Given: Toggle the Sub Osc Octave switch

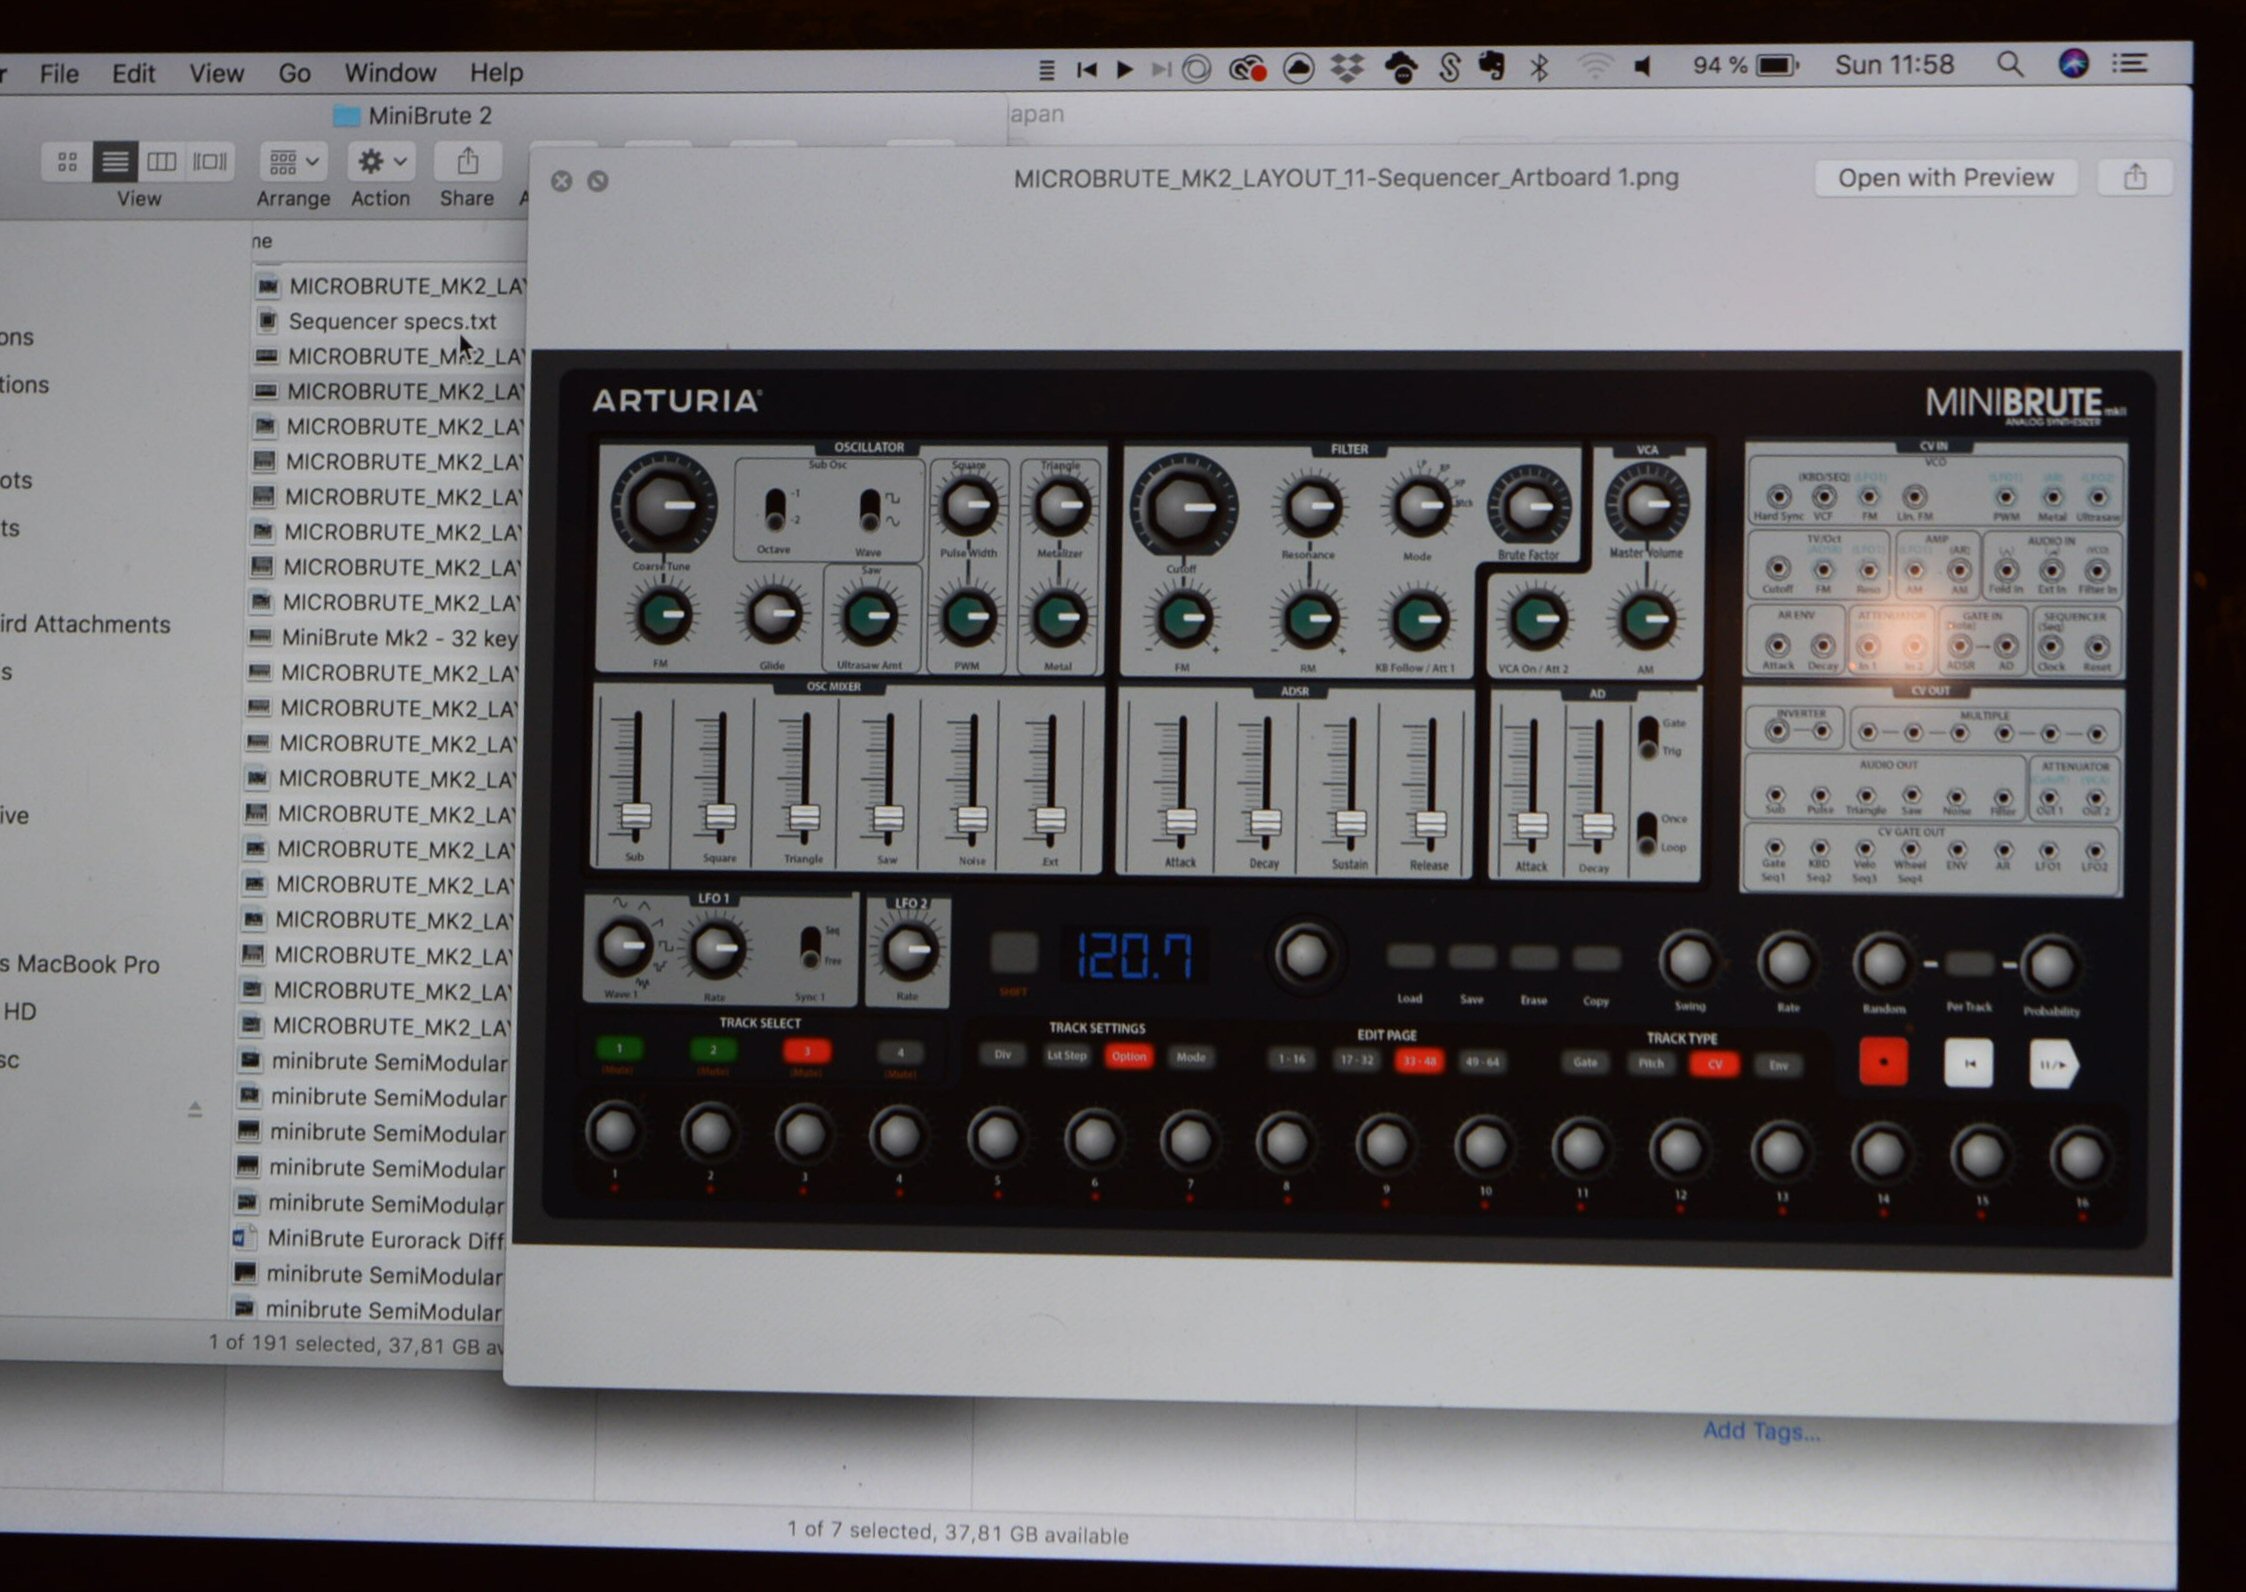Looking at the screenshot, I should pyautogui.click(x=775, y=510).
